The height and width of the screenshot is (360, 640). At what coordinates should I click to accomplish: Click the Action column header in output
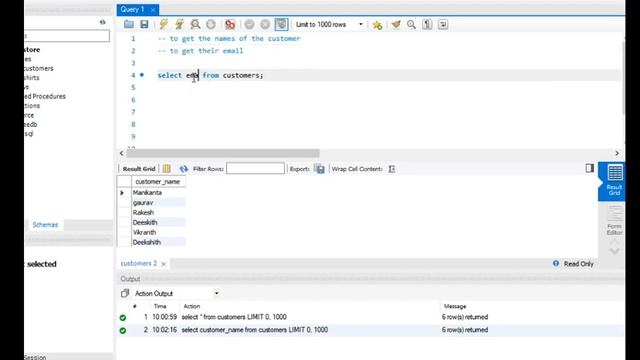point(192,306)
